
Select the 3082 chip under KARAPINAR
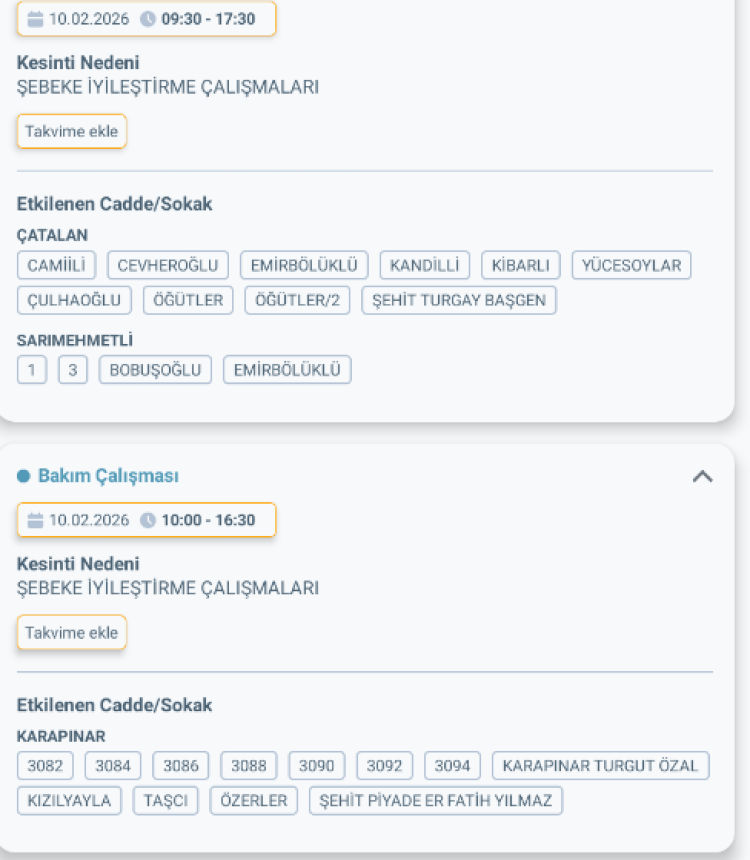tap(44, 765)
